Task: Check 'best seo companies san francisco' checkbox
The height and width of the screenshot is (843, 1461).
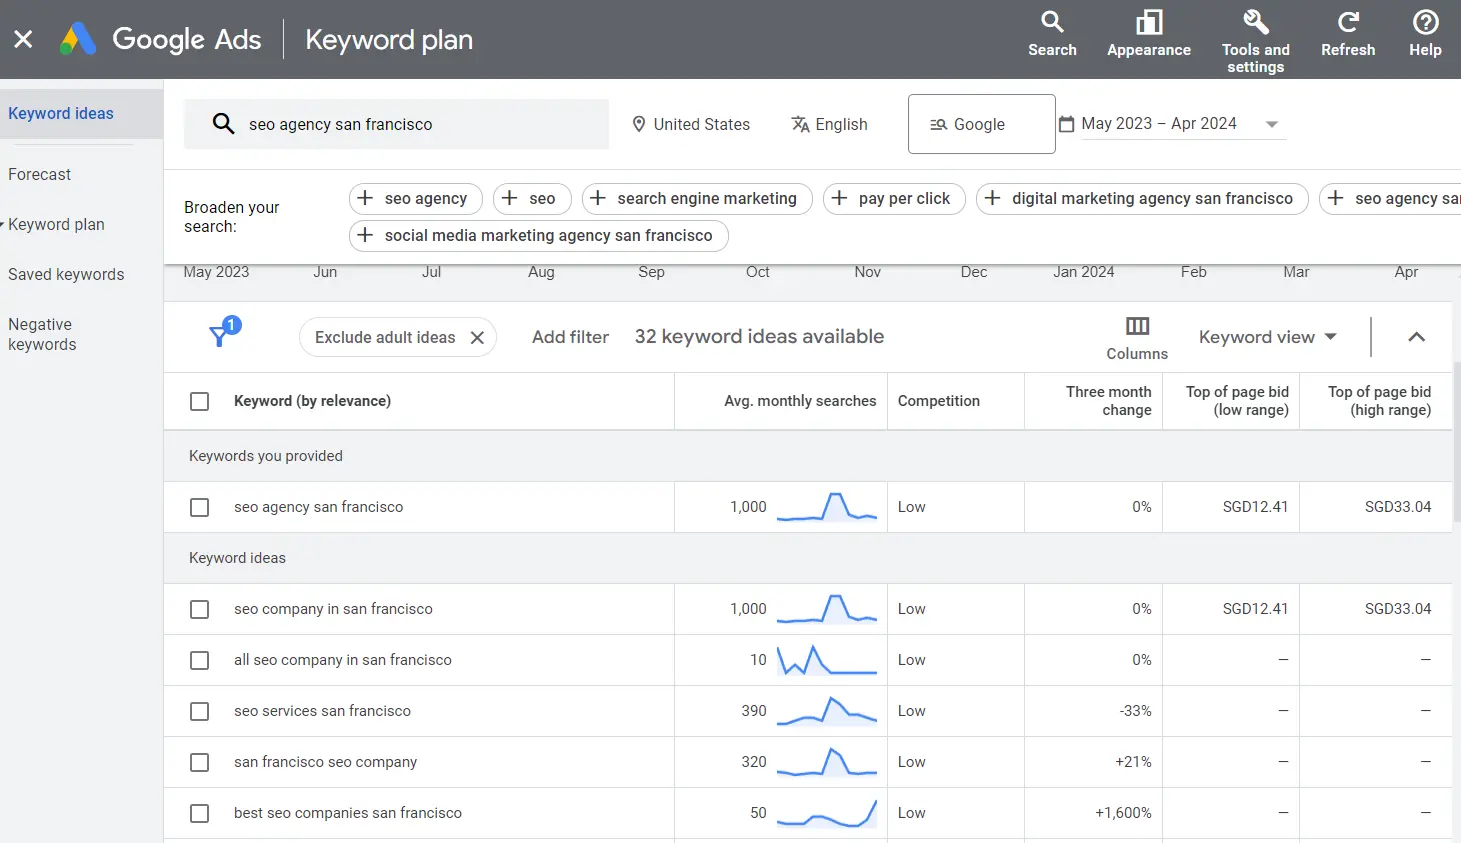Action: point(200,813)
